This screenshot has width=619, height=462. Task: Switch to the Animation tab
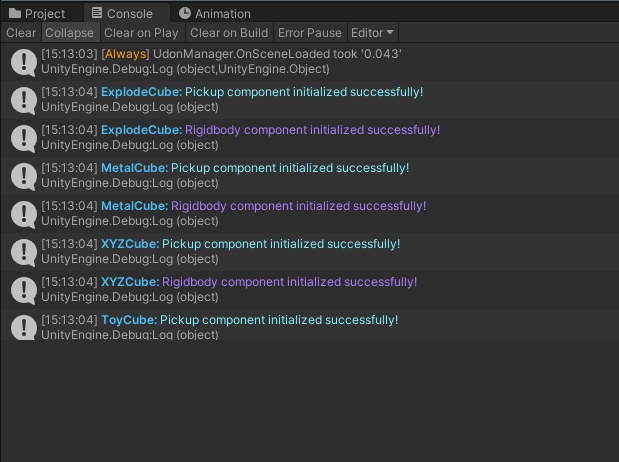(x=216, y=13)
